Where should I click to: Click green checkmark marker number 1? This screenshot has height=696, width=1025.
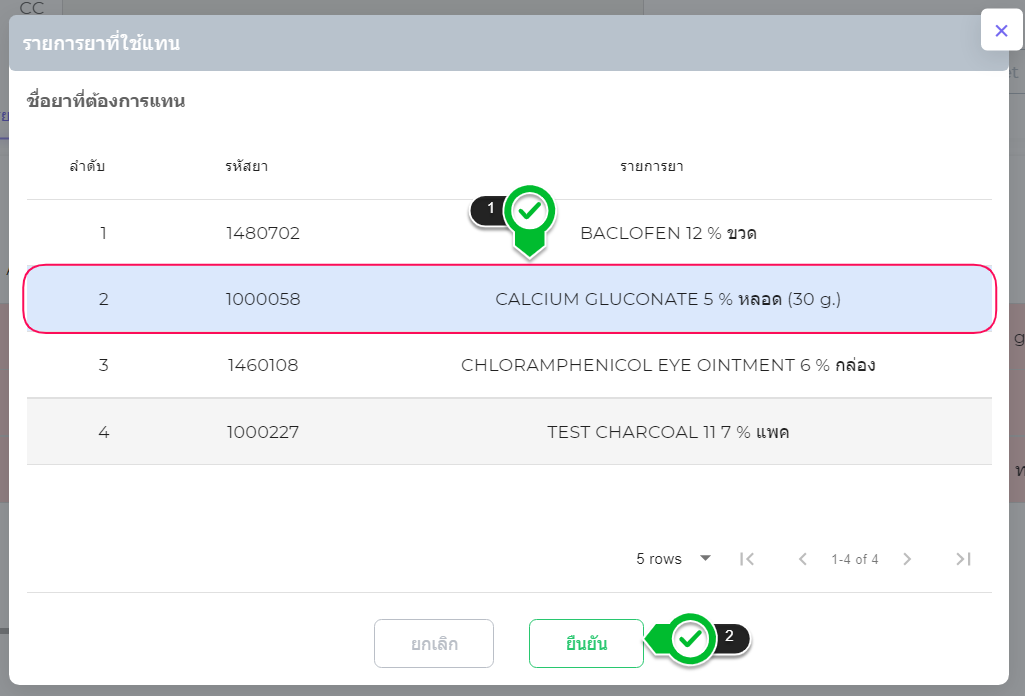pos(530,212)
